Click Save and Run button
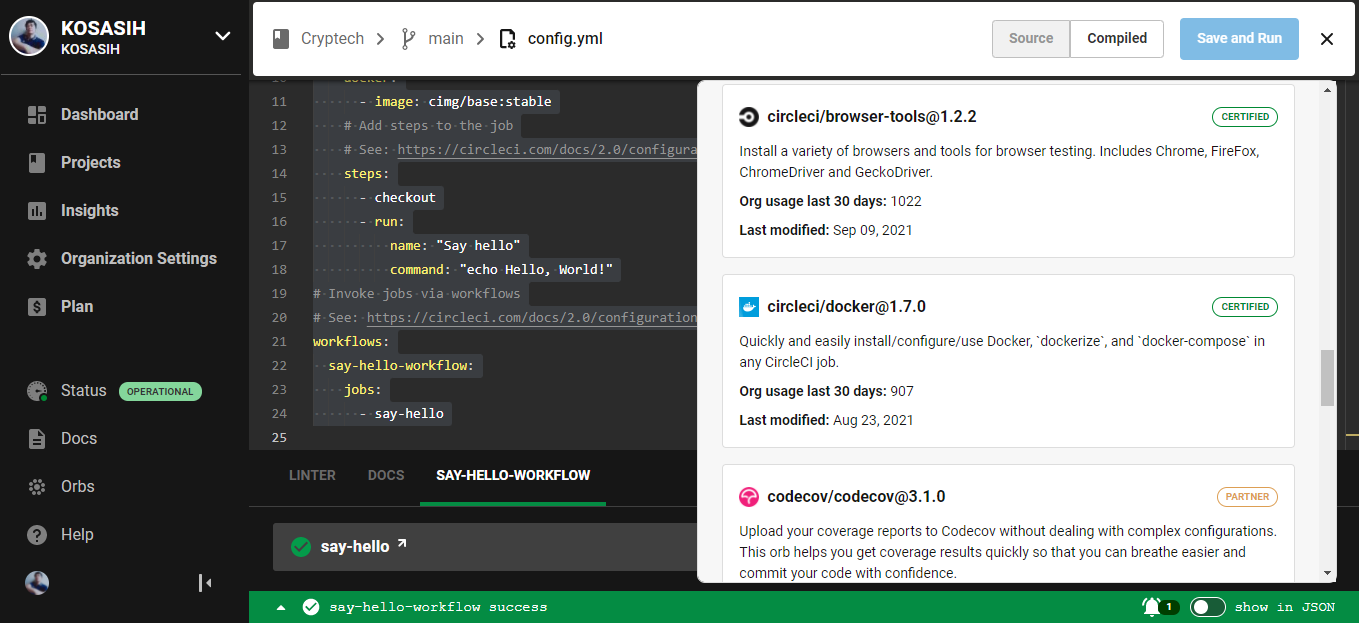Viewport: 1359px width, 623px height. point(1239,39)
